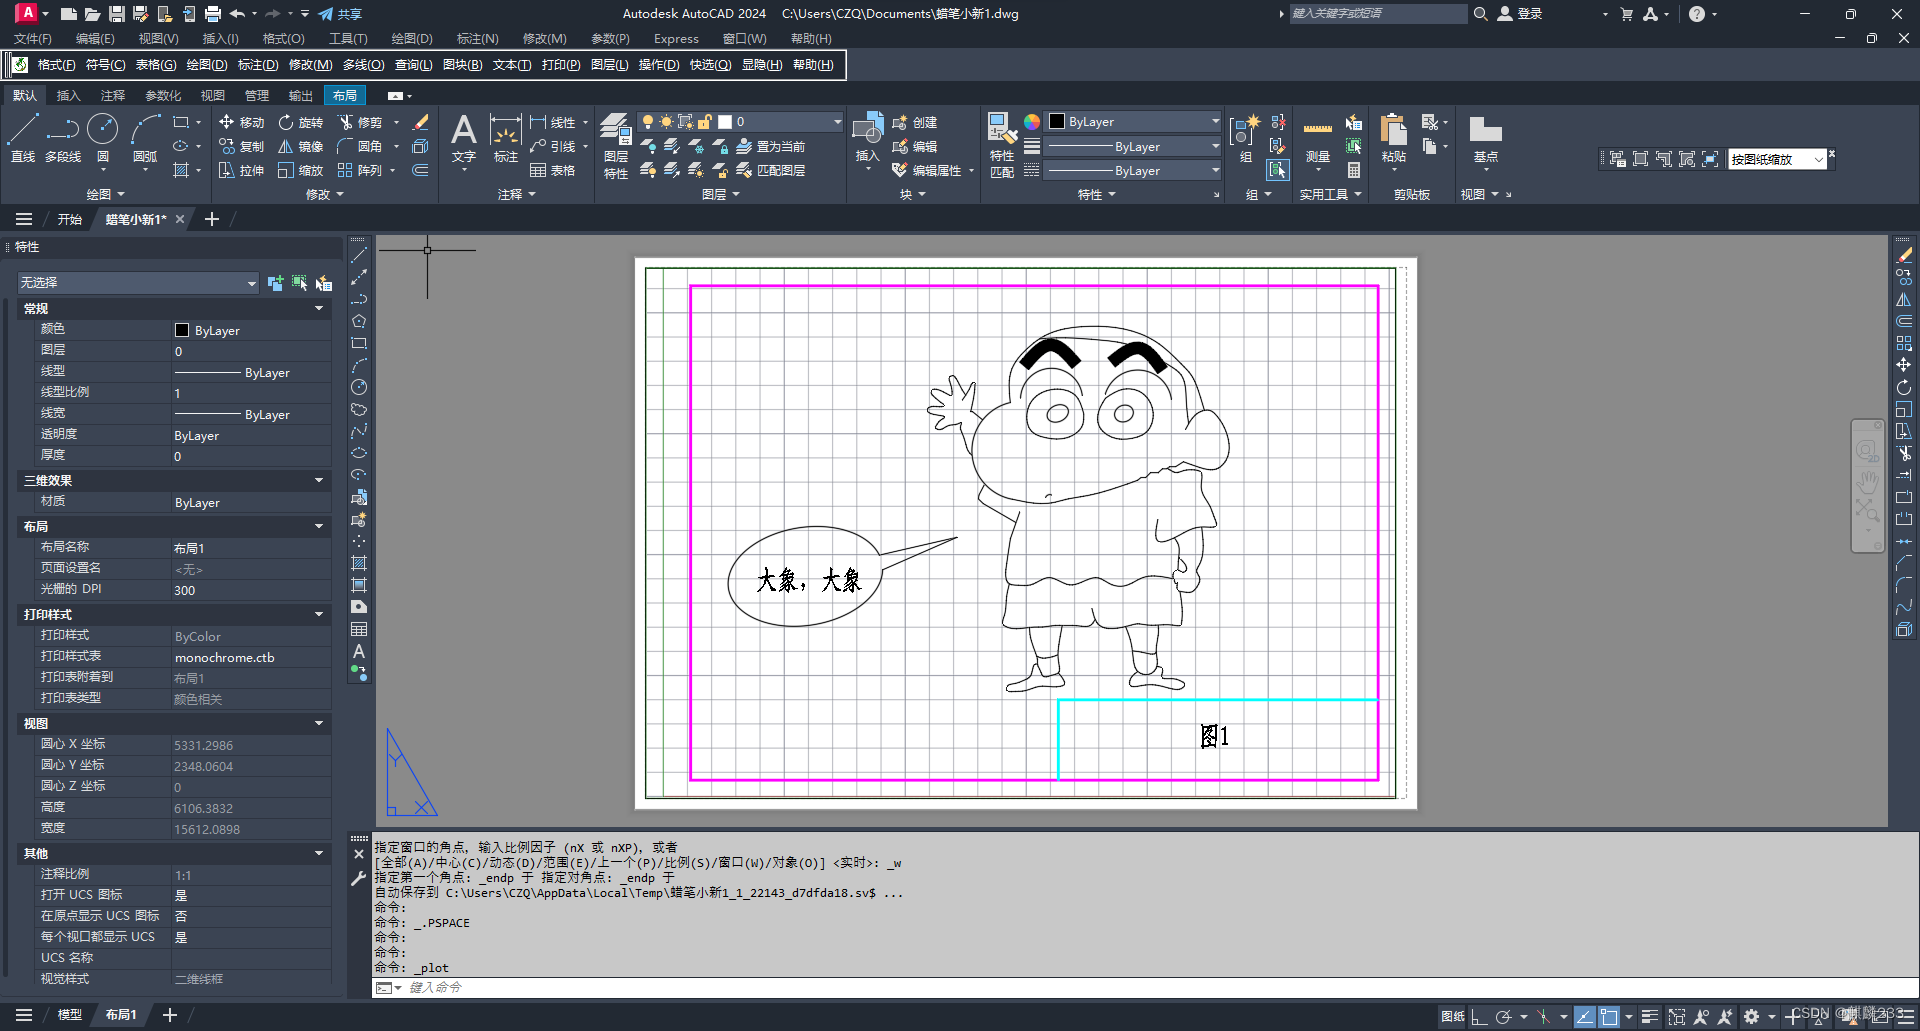1920x1031 pixels.
Task: Click the 移动 (Move) tool
Action: (241, 122)
